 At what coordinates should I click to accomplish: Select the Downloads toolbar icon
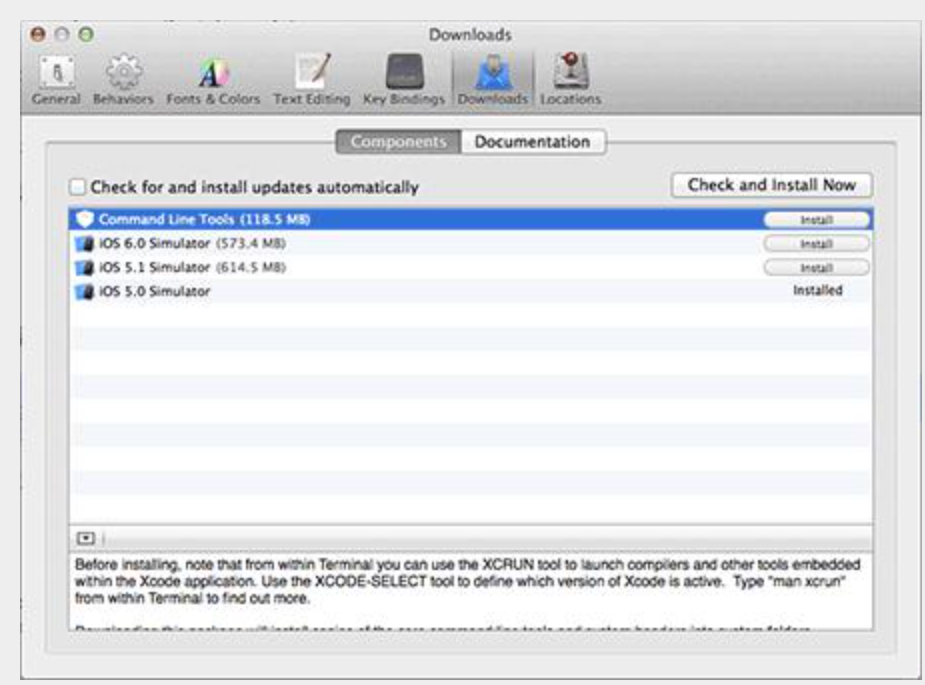point(493,80)
